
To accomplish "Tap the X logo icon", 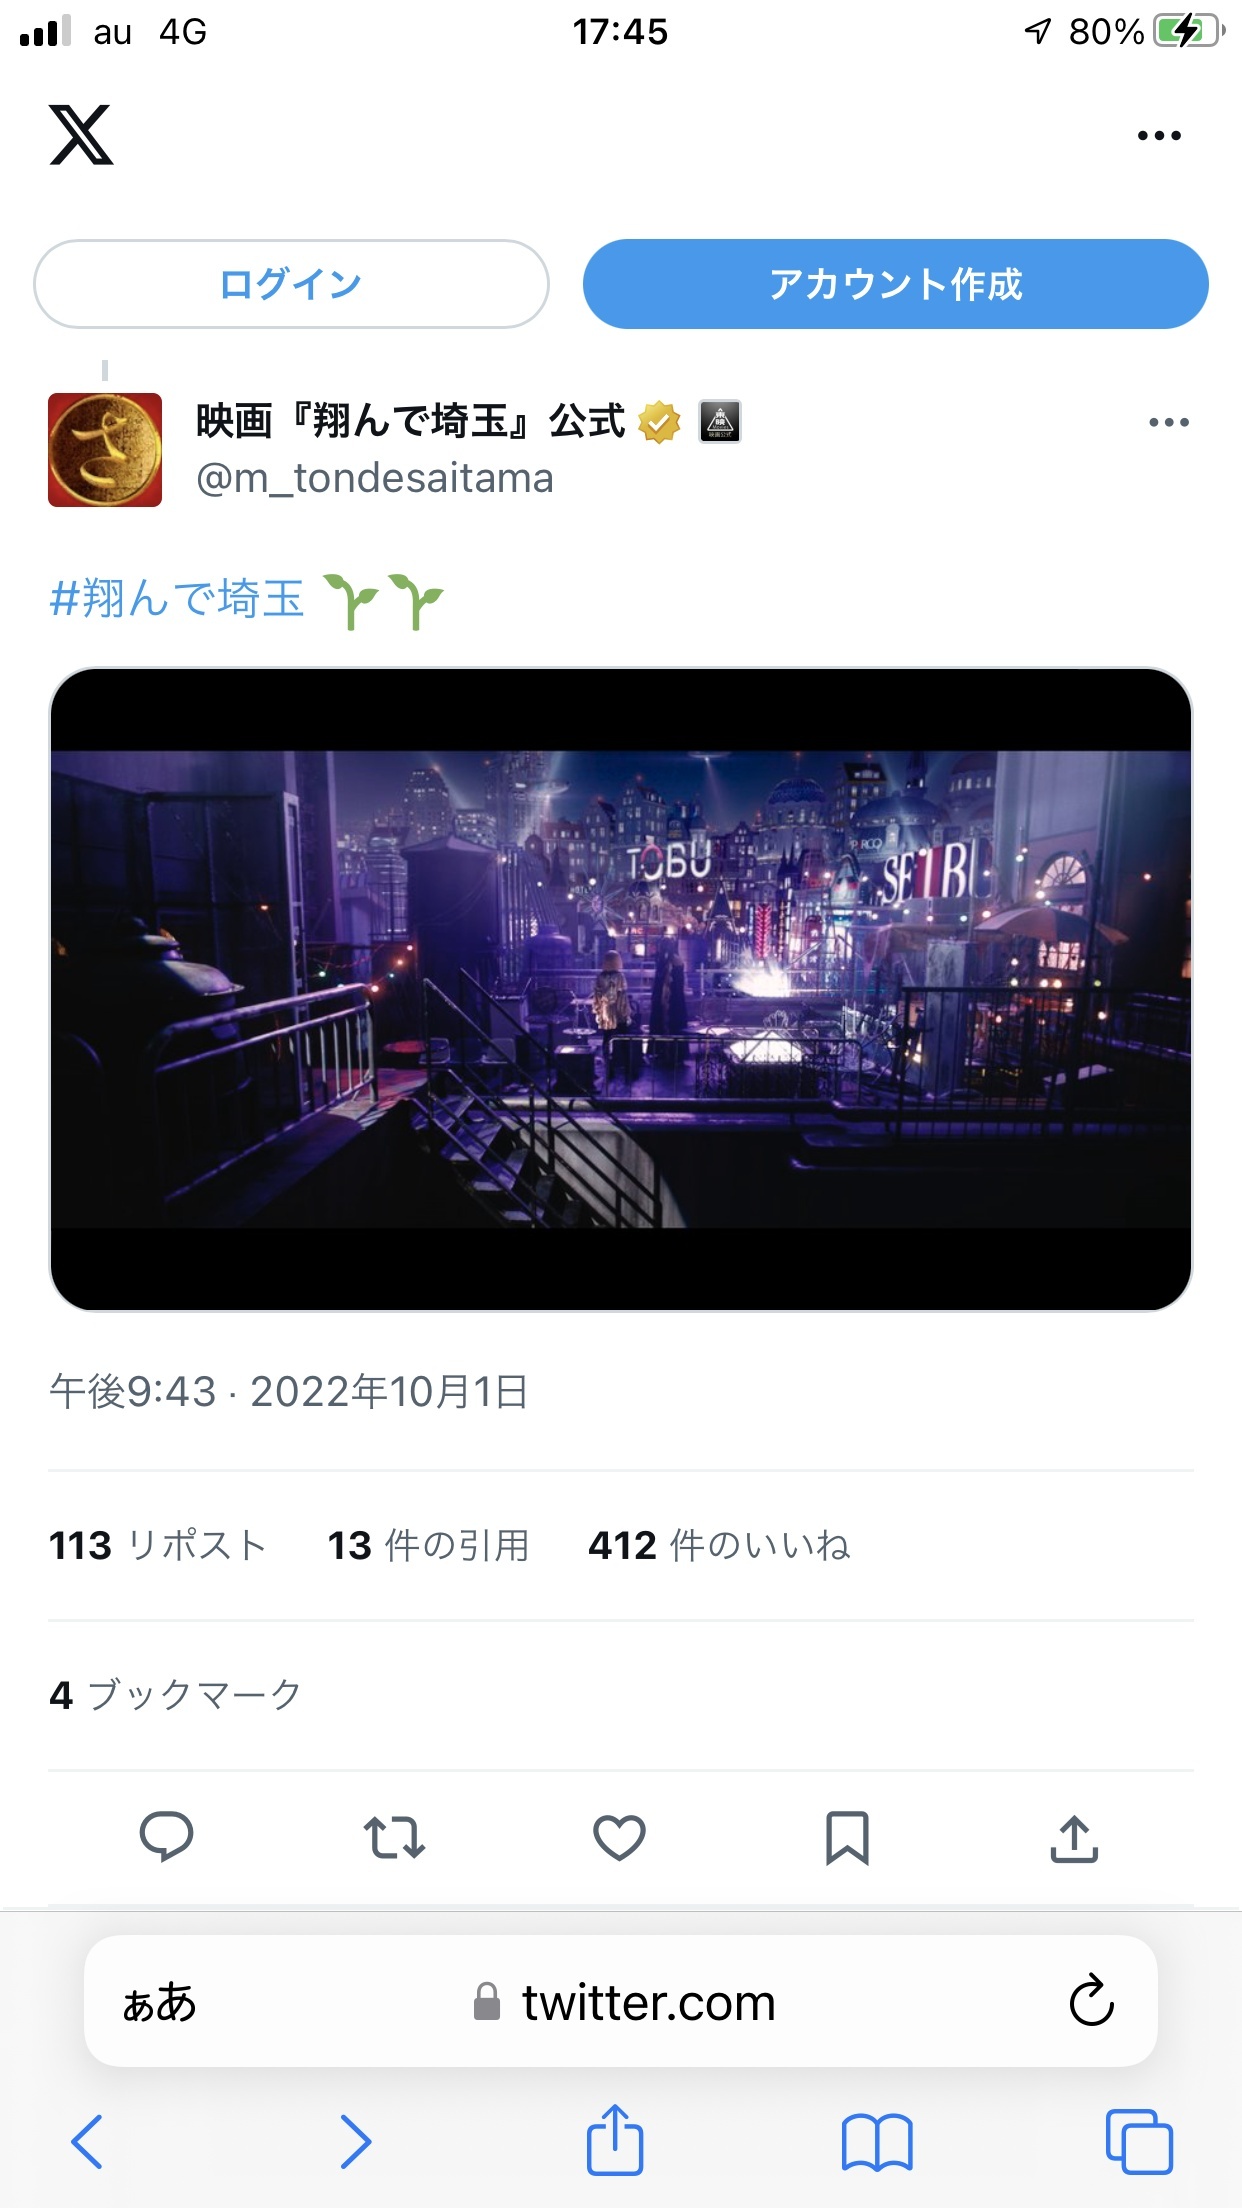I will pos(81,135).
